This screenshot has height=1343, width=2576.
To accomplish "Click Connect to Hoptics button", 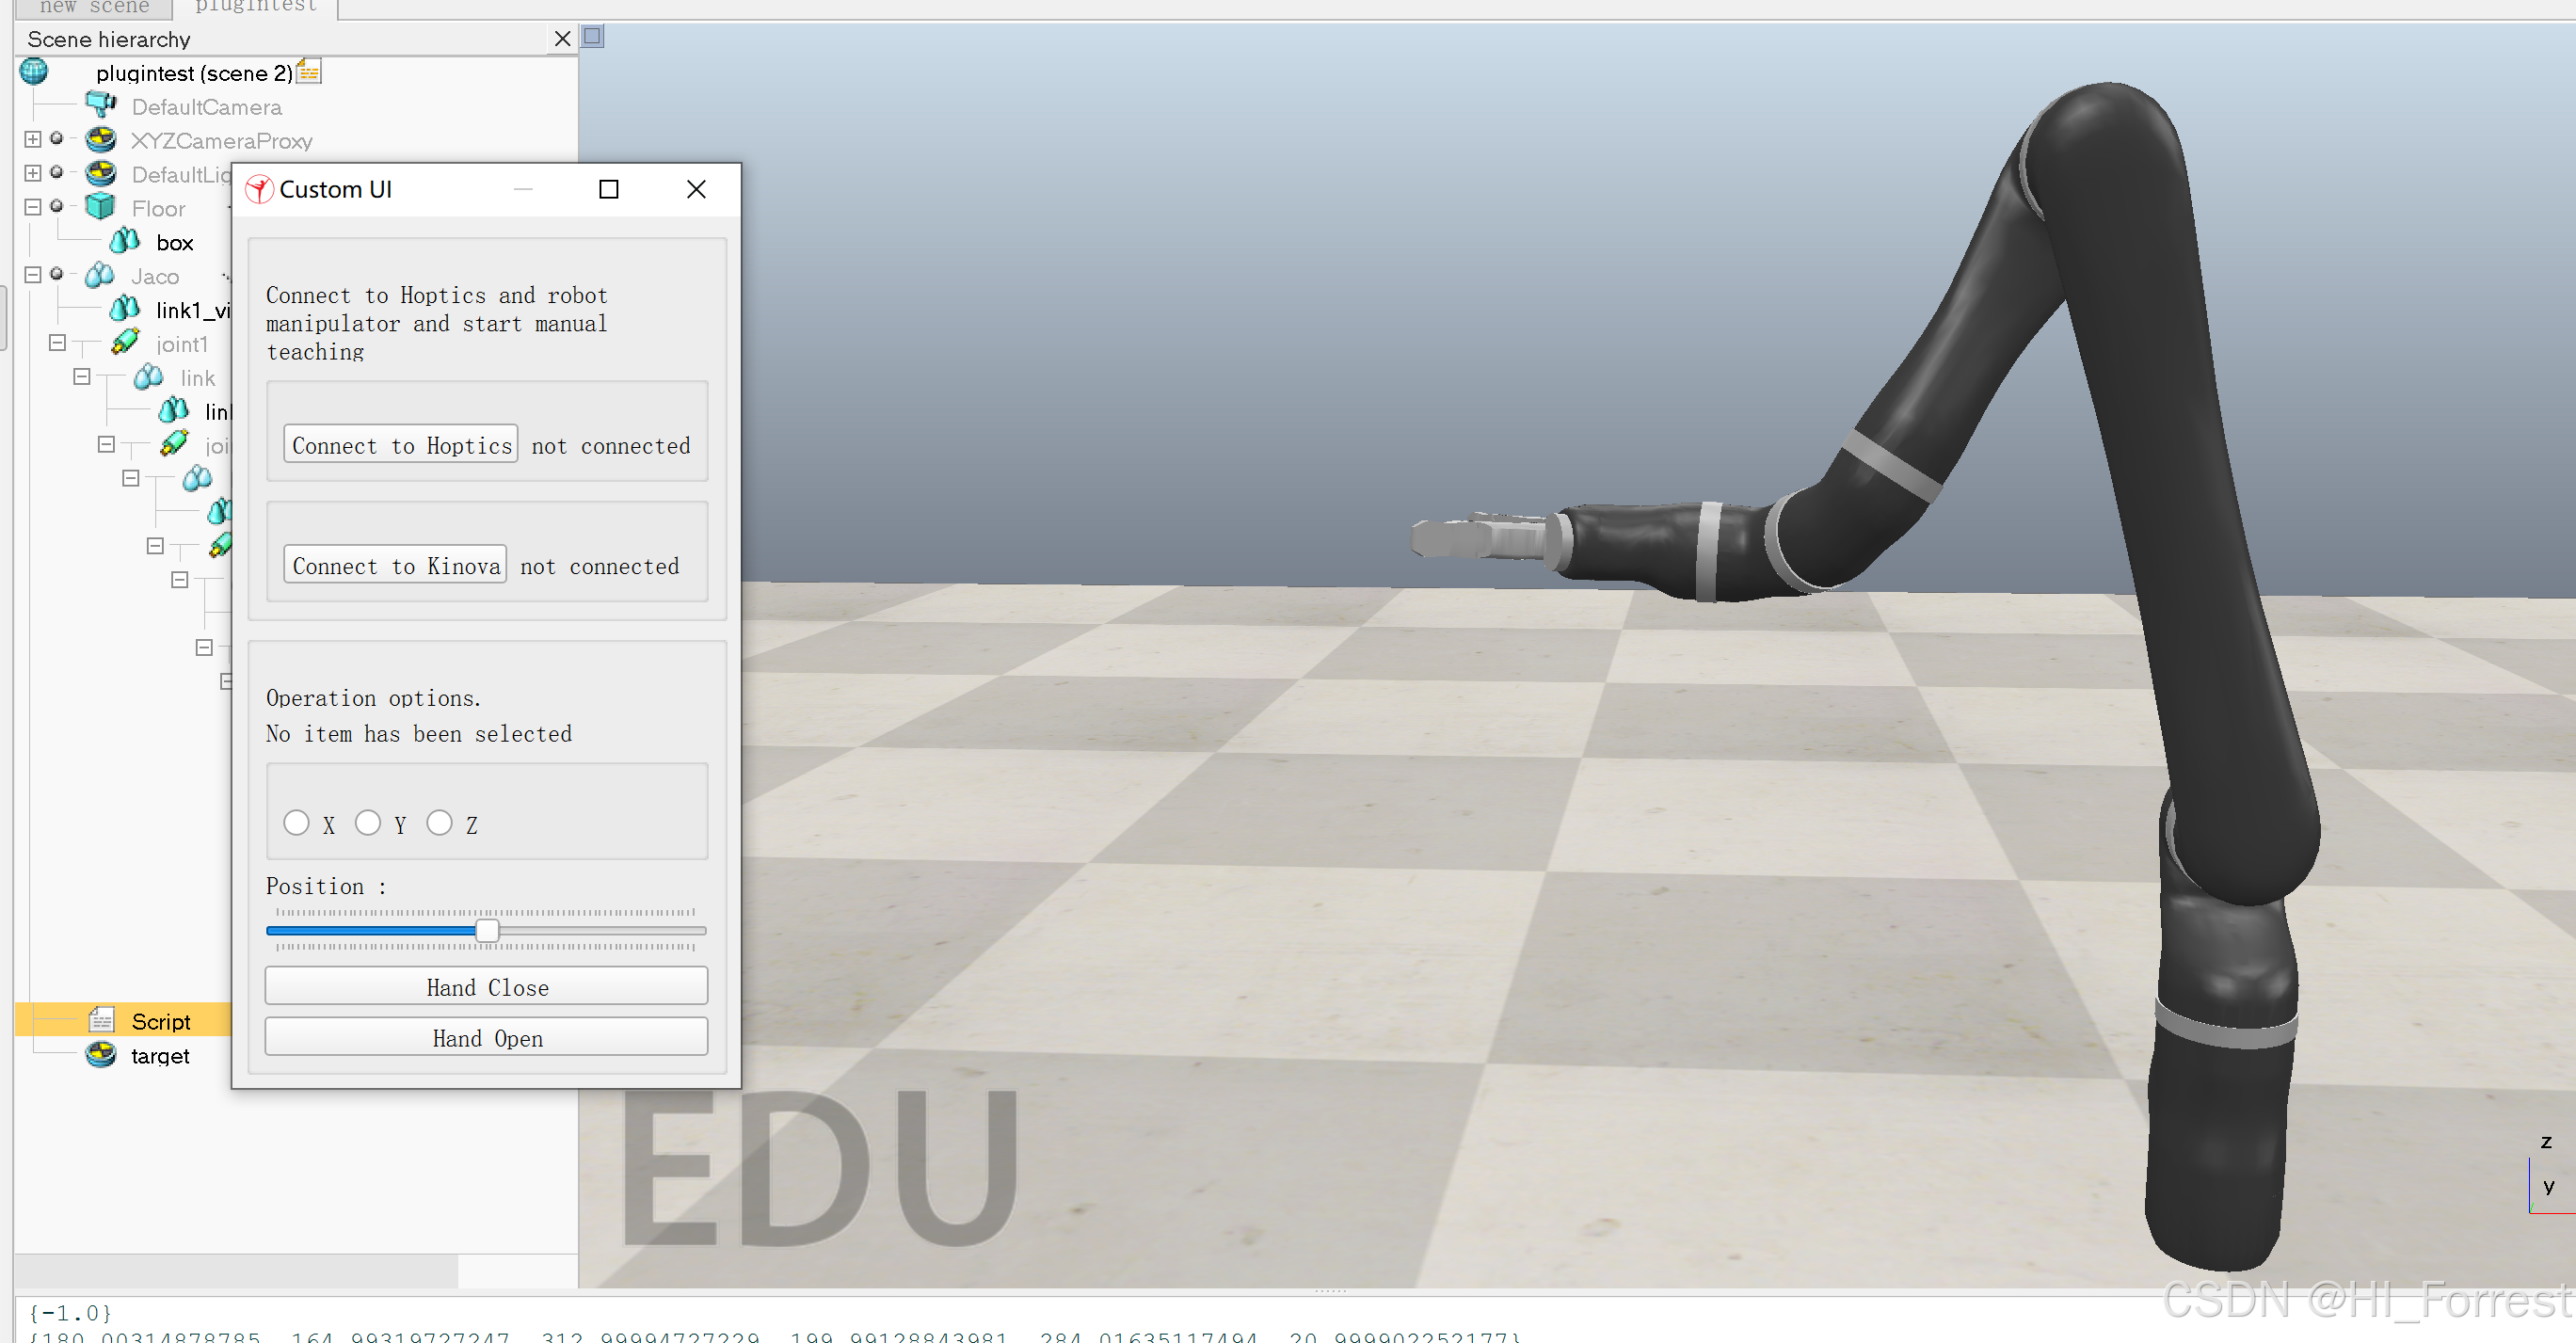I will click(401, 445).
